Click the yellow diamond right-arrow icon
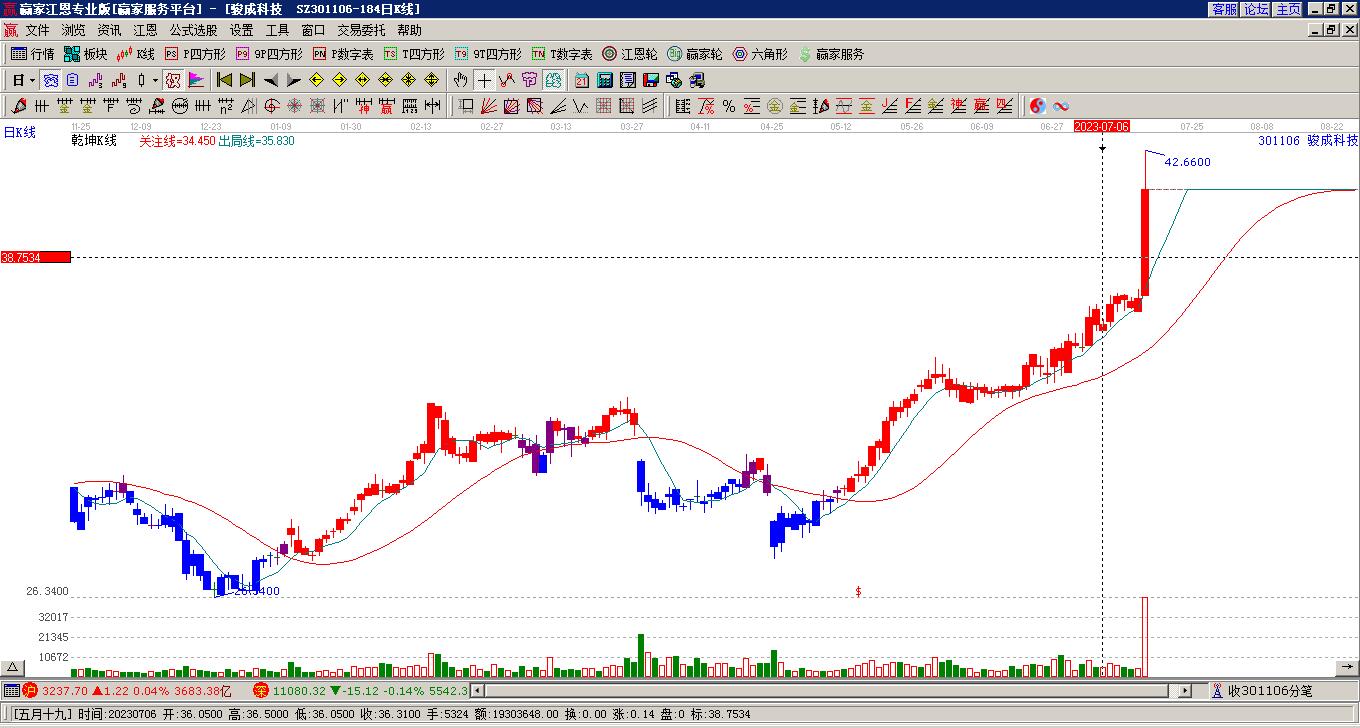The height and width of the screenshot is (728, 1360). (x=340, y=80)
